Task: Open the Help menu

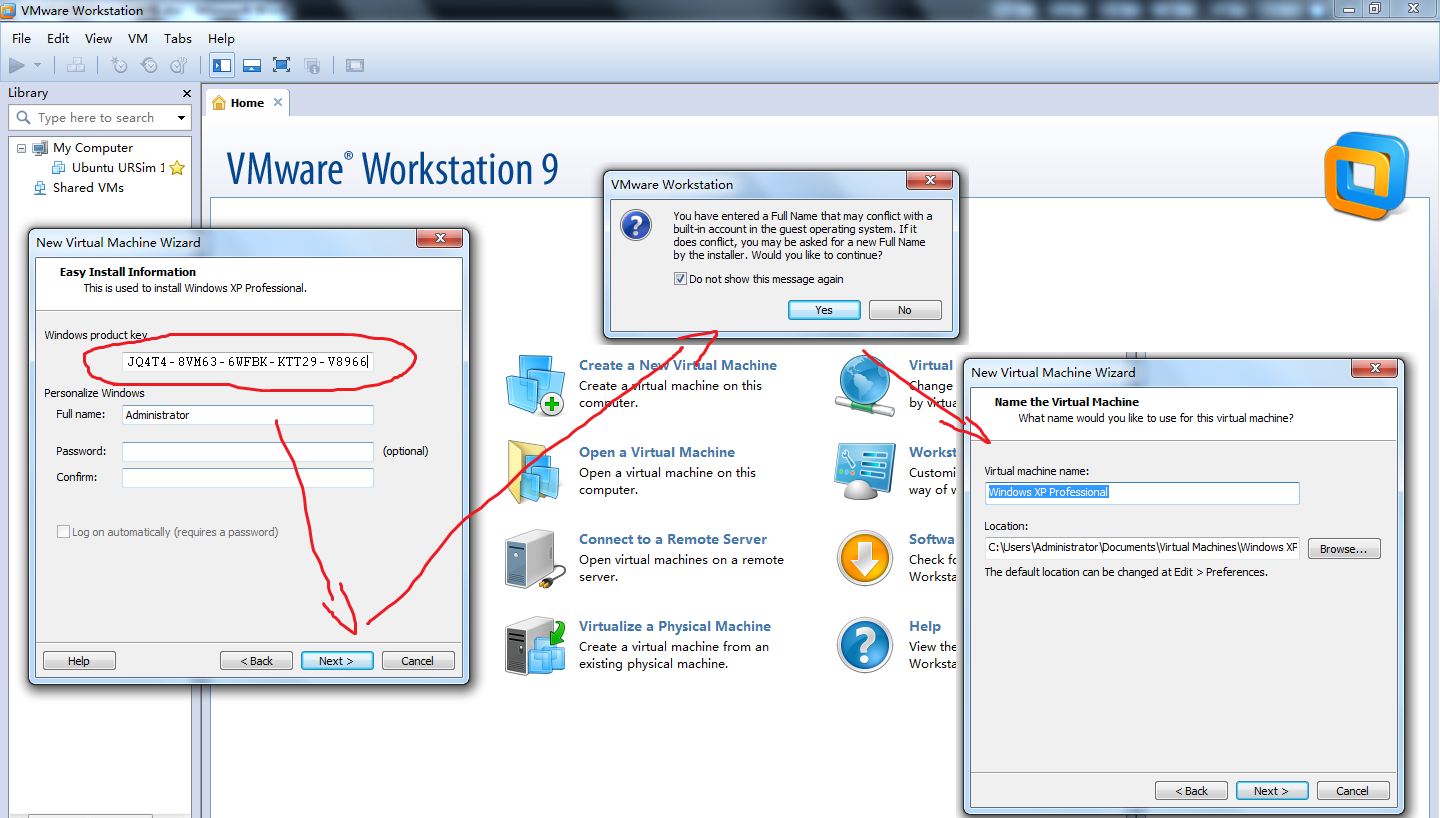Action: (221, 38)
